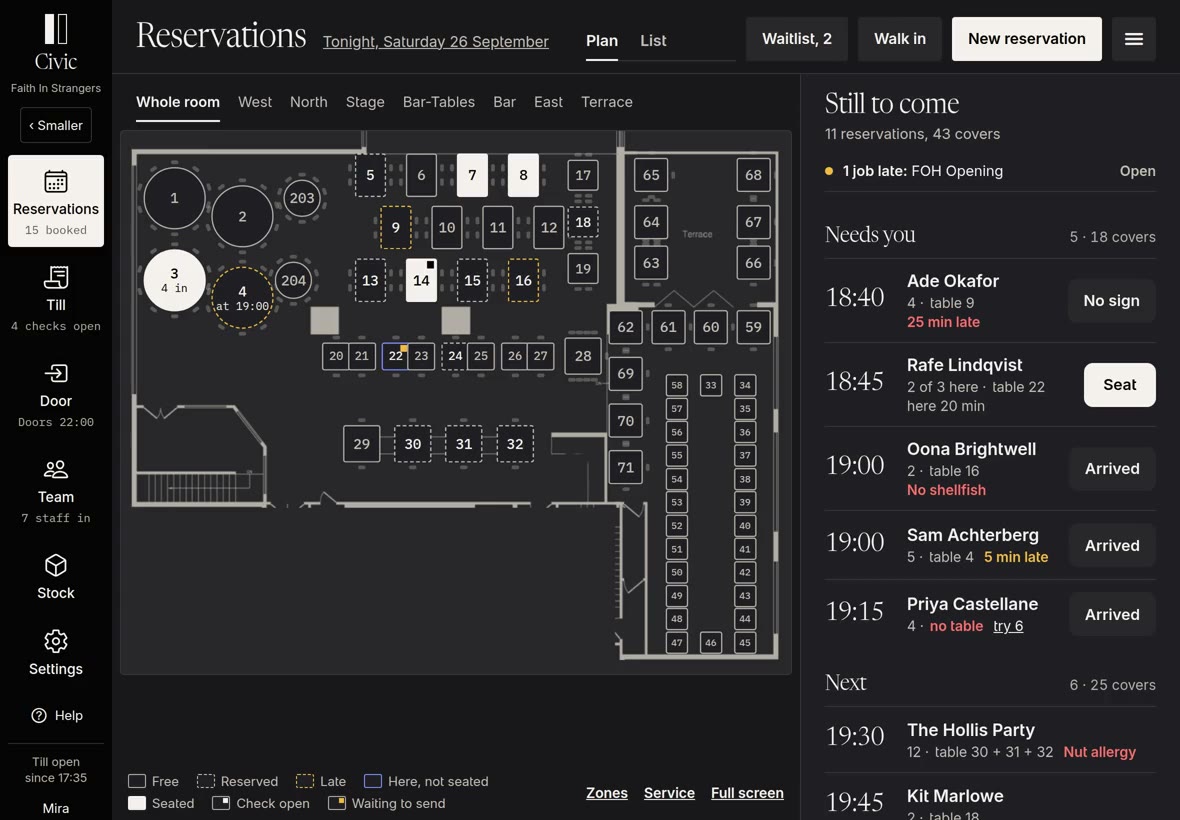Enter Full screen plan view

tap(747, 793)
